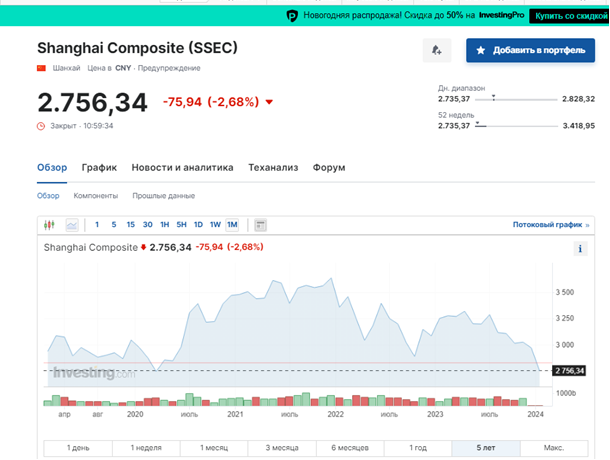Open the Форум tab
The image size is (610, 460).
pos(329,168)
